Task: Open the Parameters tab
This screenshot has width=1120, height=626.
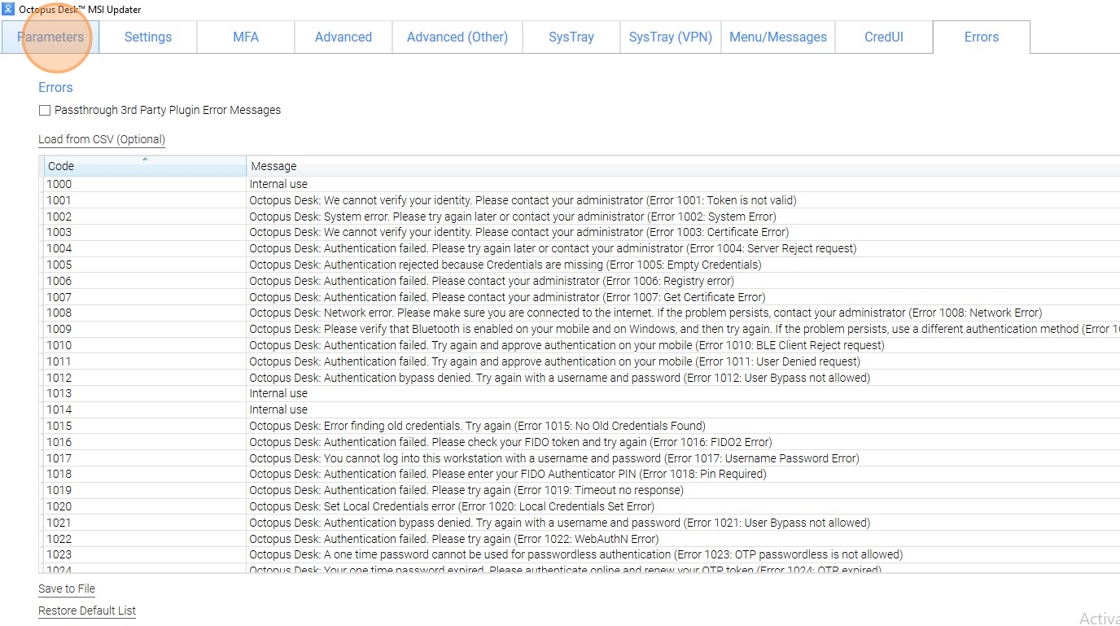Action: [x=50, y=37]
